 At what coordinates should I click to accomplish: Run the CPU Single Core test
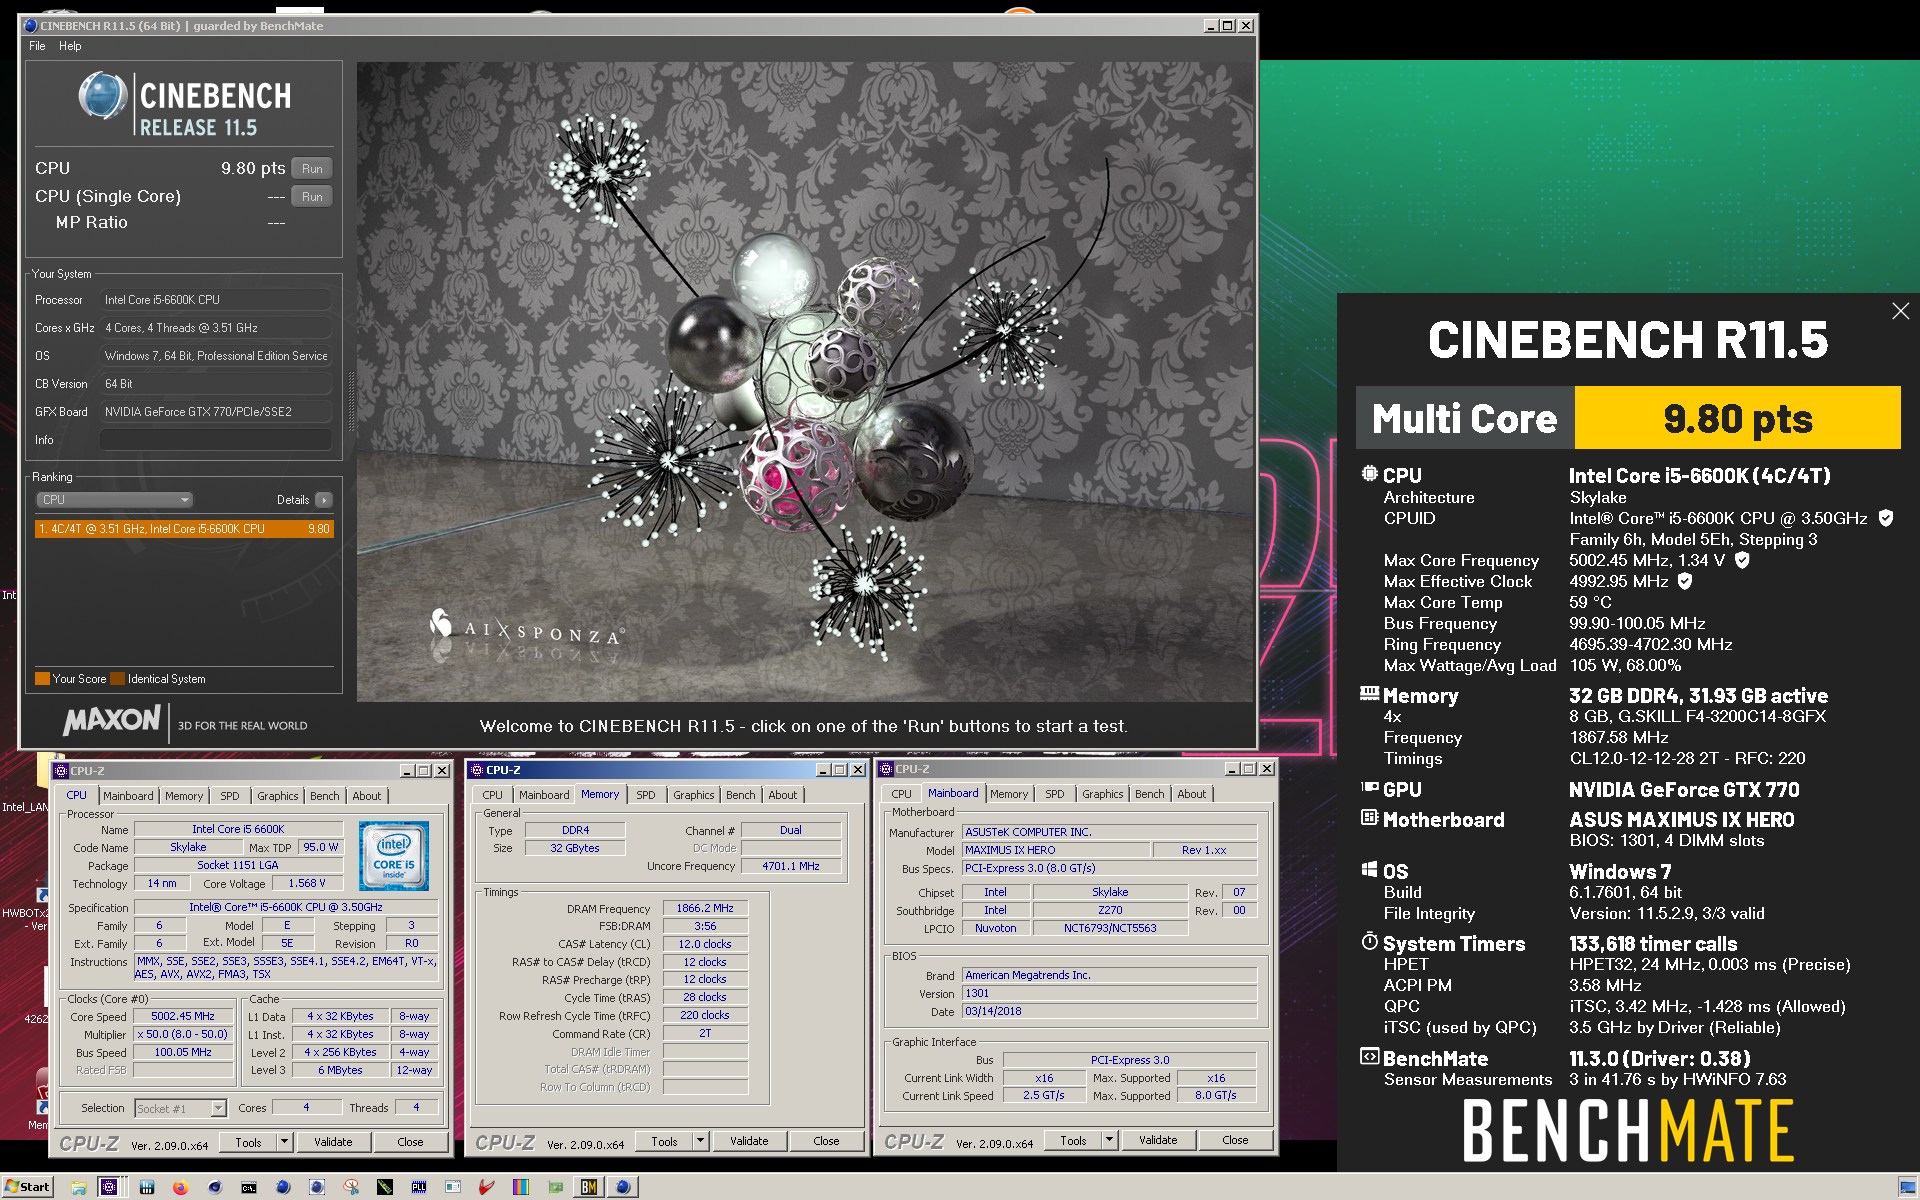click(312, 197)
